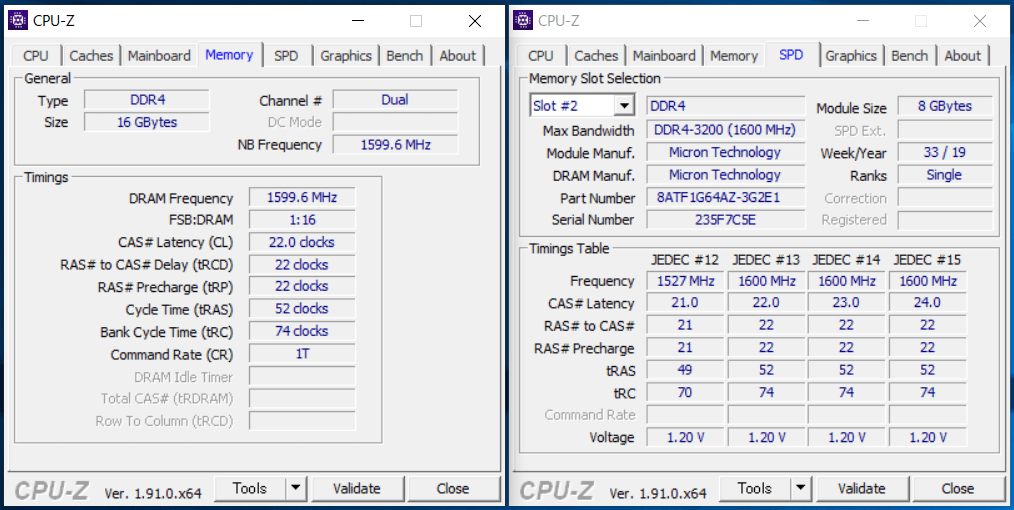Screen dimensions: 1014x510
Task: Click the tRCD 22 clocks value
Action: [x=302, y=264]
